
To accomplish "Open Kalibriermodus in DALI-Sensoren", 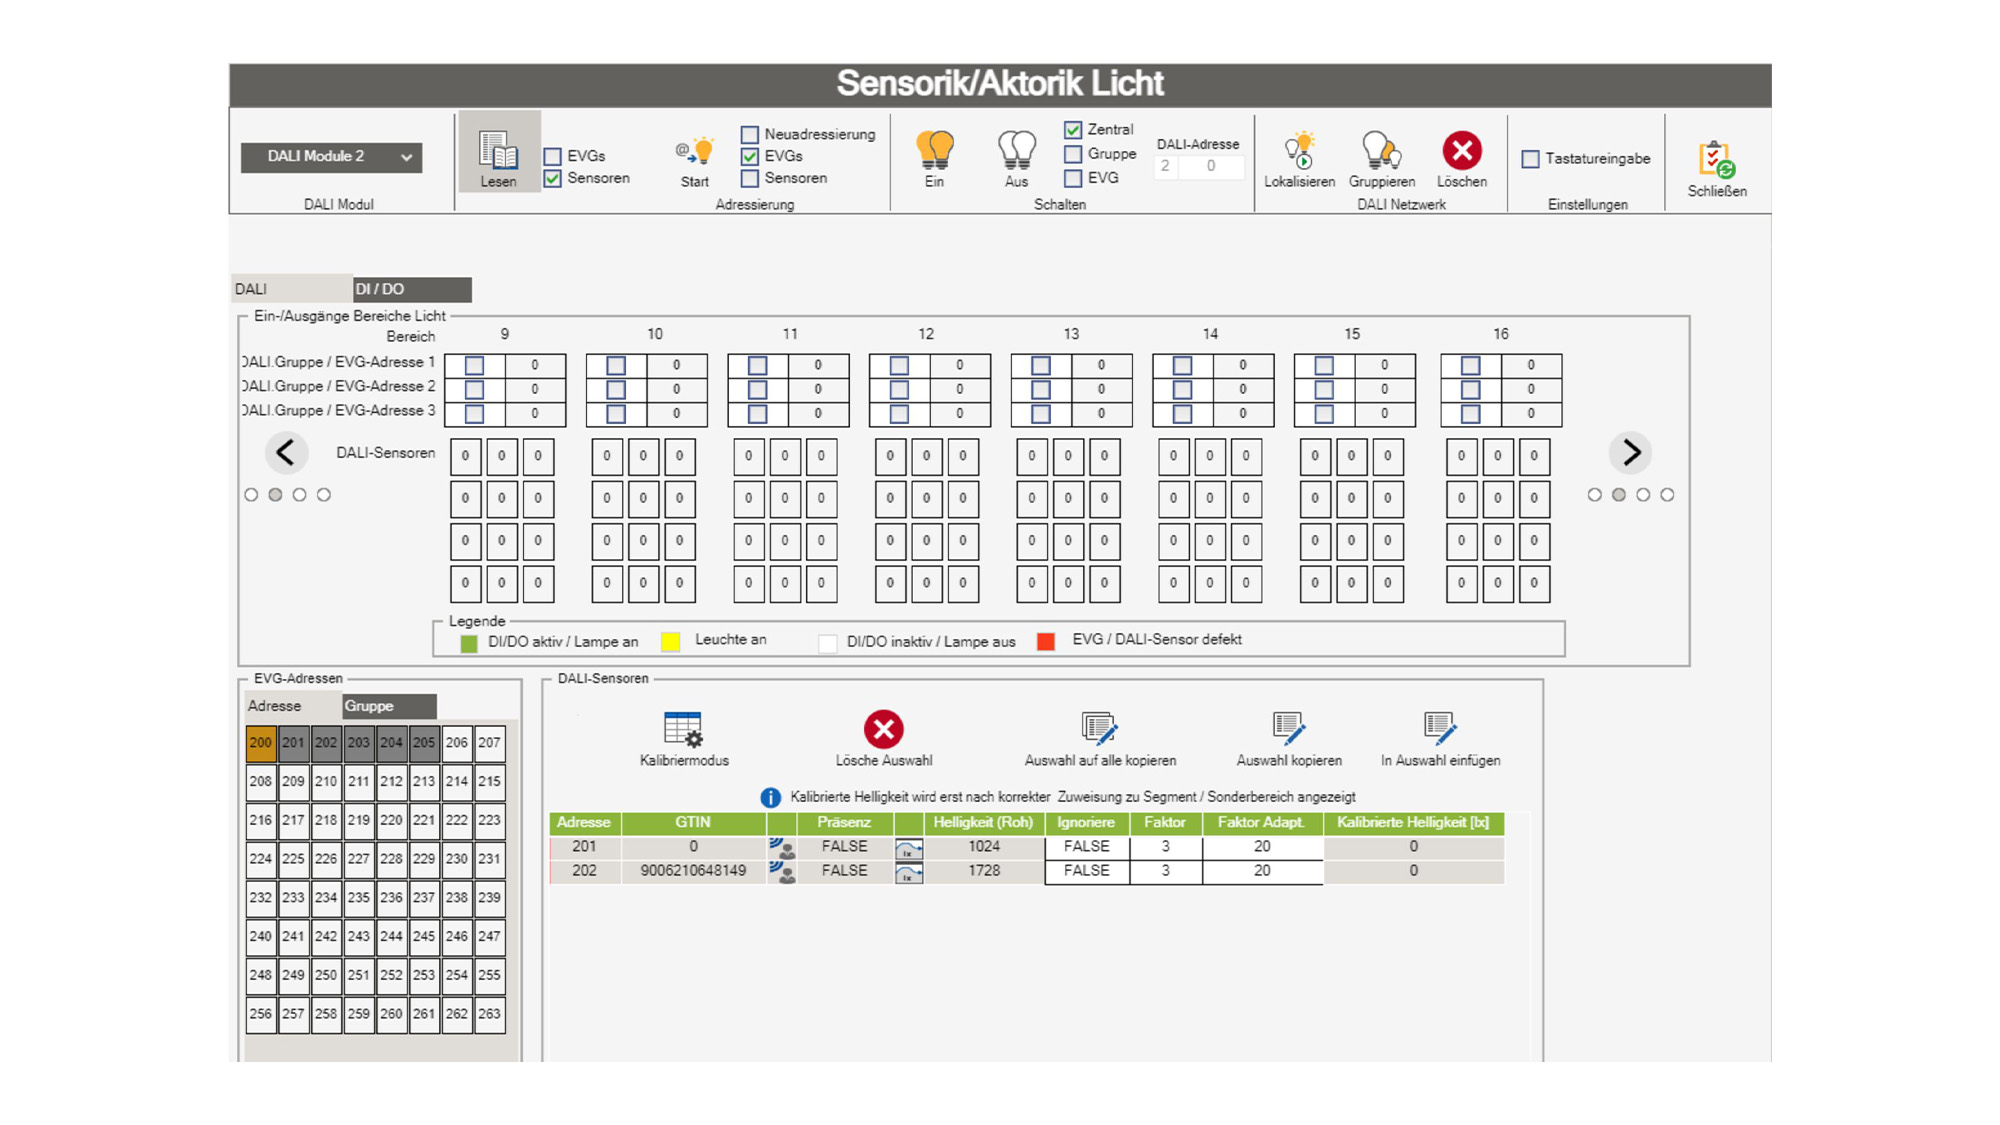I will tap(684, 730).
